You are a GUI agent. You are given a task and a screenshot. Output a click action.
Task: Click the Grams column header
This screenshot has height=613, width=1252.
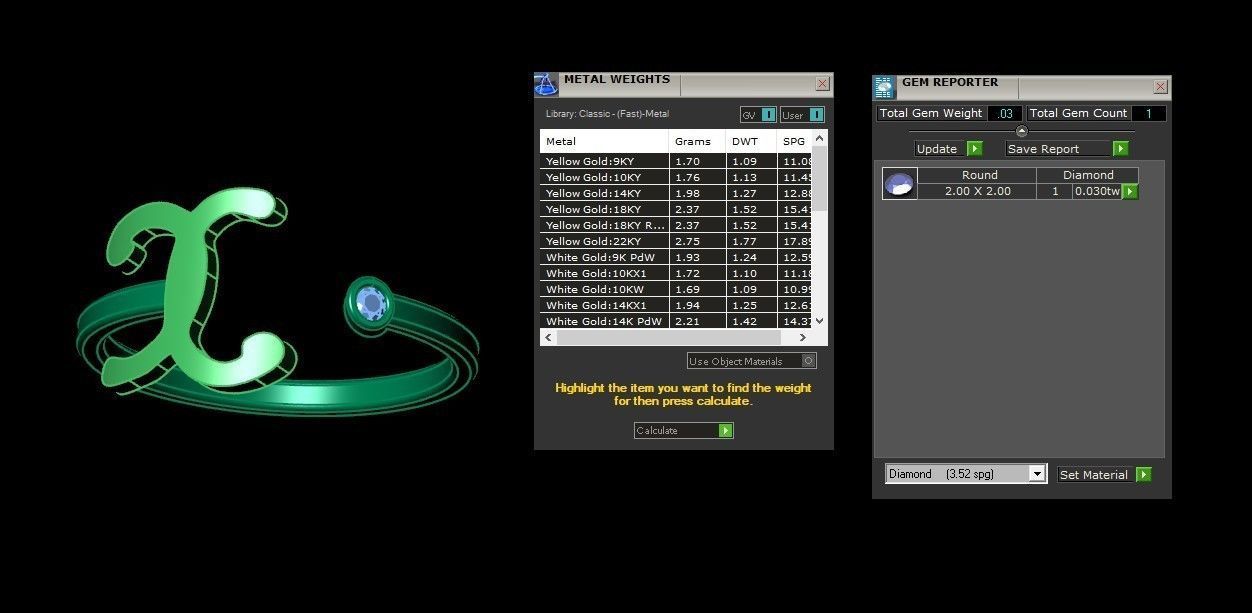tap(694, 142)
